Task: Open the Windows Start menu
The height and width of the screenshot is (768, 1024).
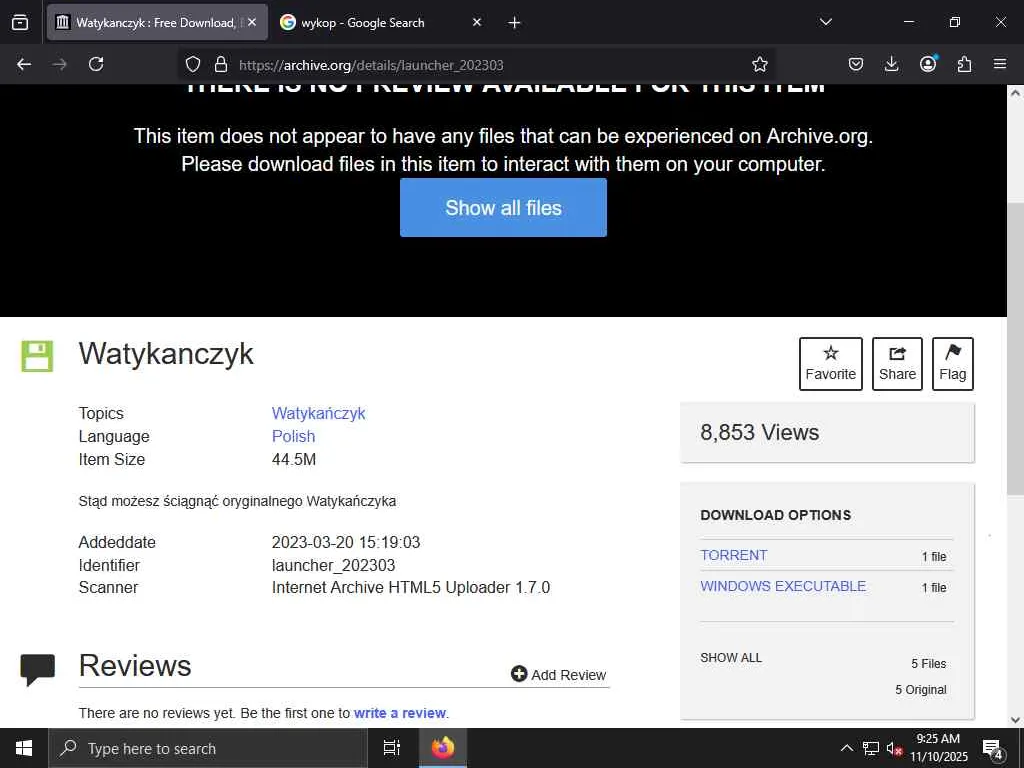Action: coord(24,748)
